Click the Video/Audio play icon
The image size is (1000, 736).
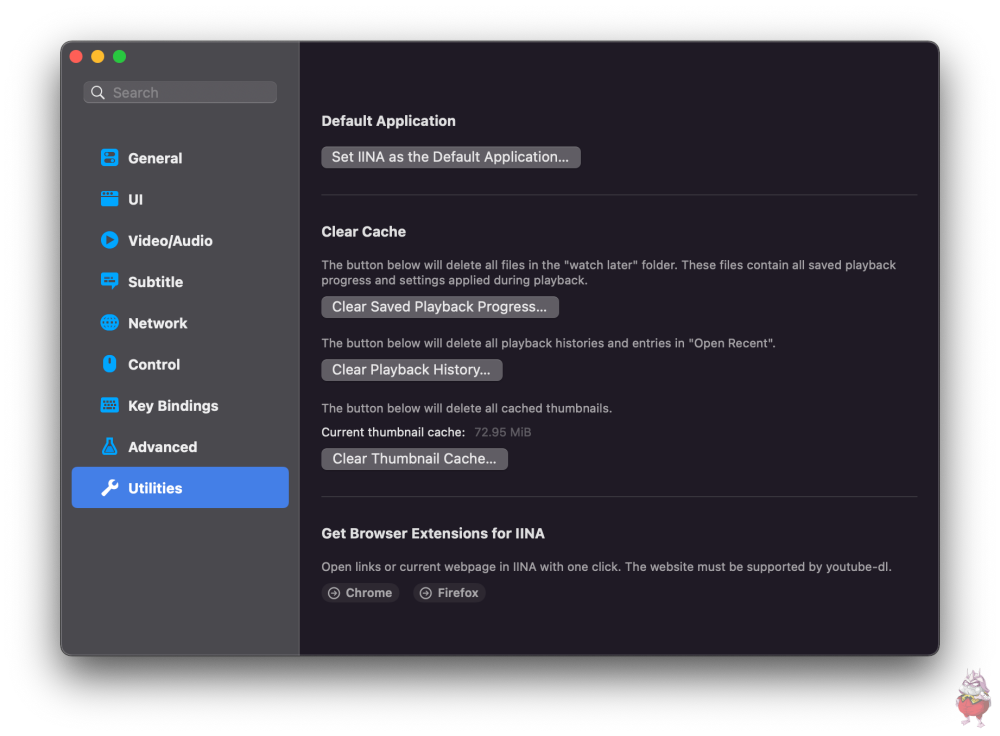(109, 240)
